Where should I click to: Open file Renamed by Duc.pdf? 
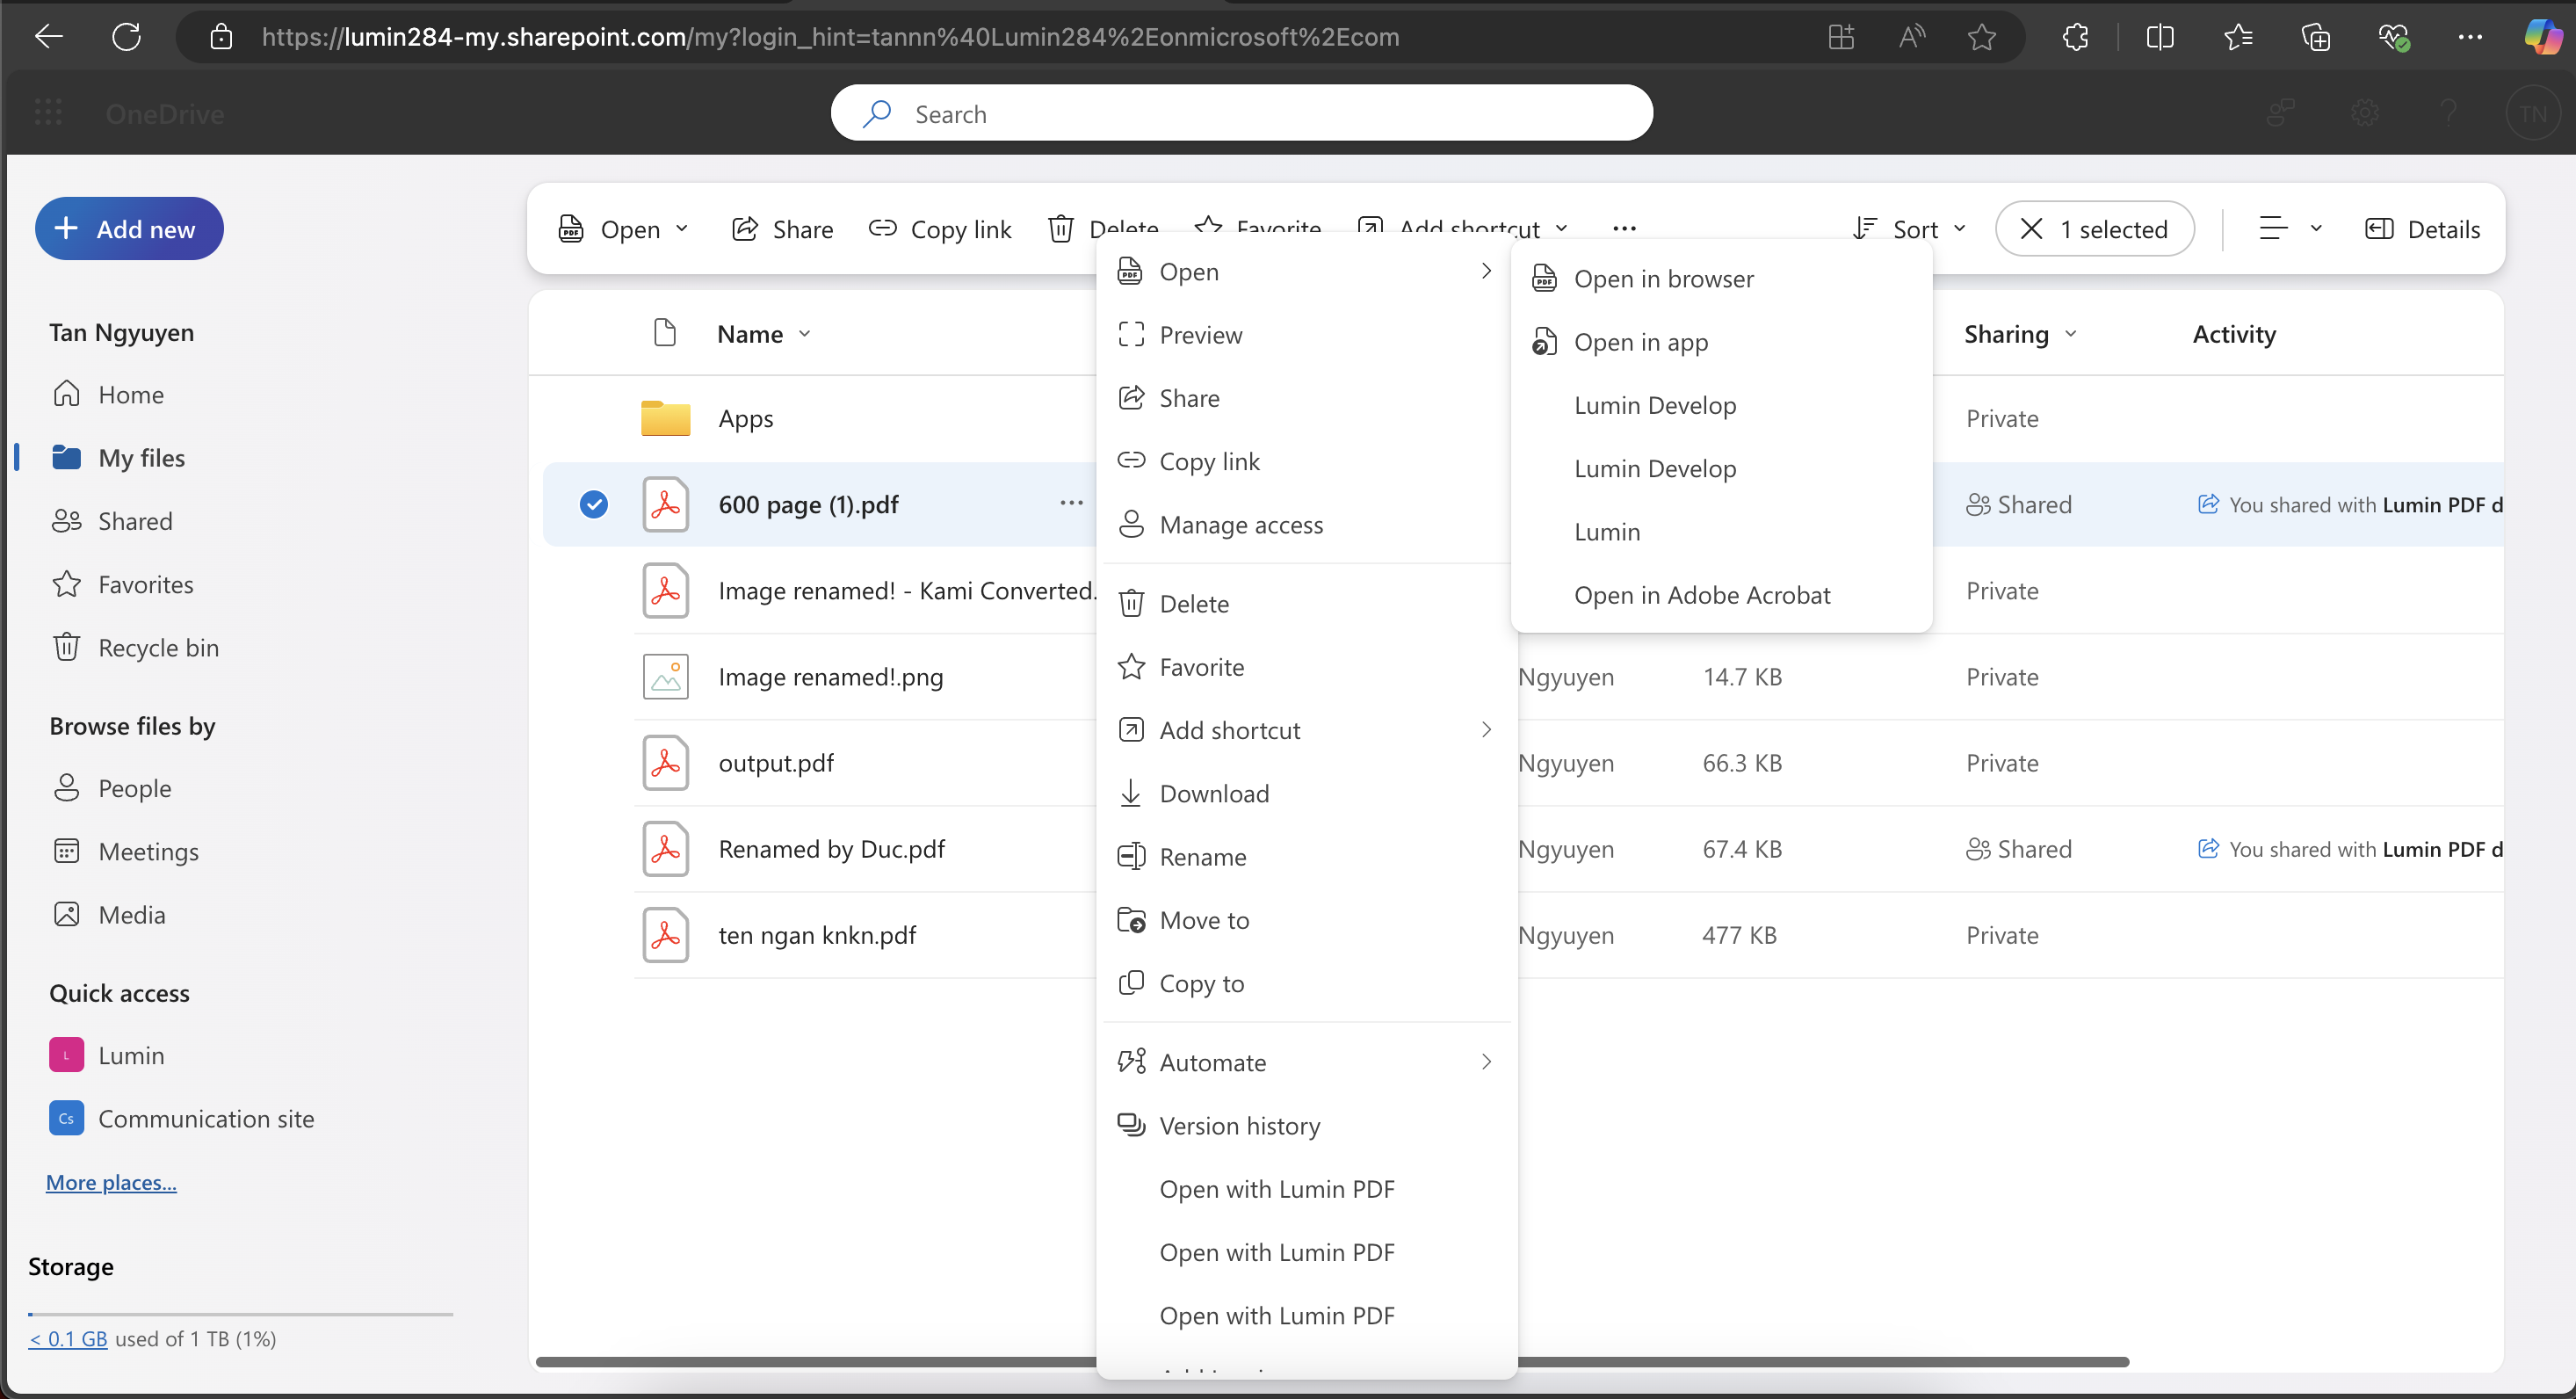click(831, 848)
